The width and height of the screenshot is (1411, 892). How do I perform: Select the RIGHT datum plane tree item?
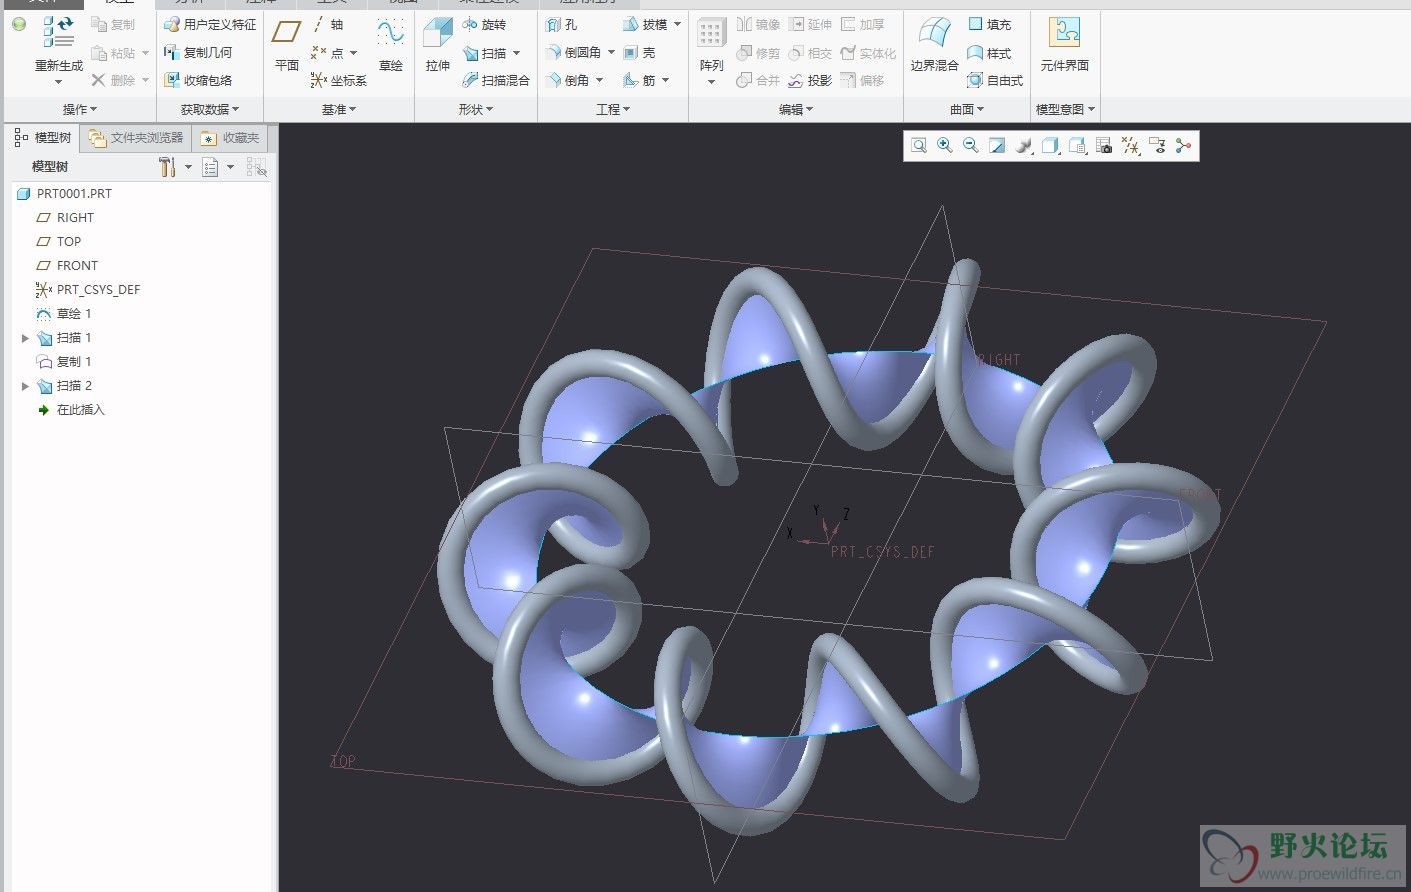tap(65, 218)
